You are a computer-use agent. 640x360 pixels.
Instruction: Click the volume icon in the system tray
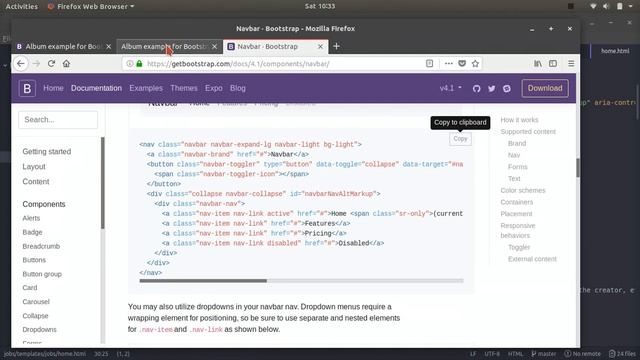(x=606, y=6)
